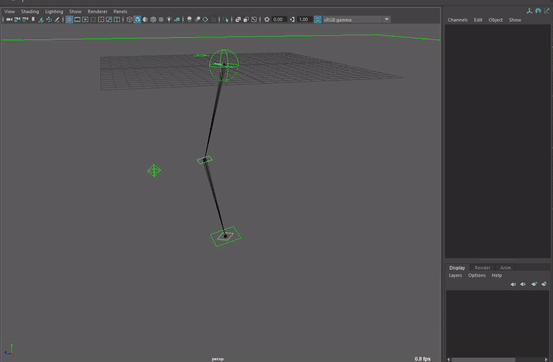Viewport: 553px width, 362px height.
Task: Click the gamma icon beside 1.00 field
Action: coord(292,19)
